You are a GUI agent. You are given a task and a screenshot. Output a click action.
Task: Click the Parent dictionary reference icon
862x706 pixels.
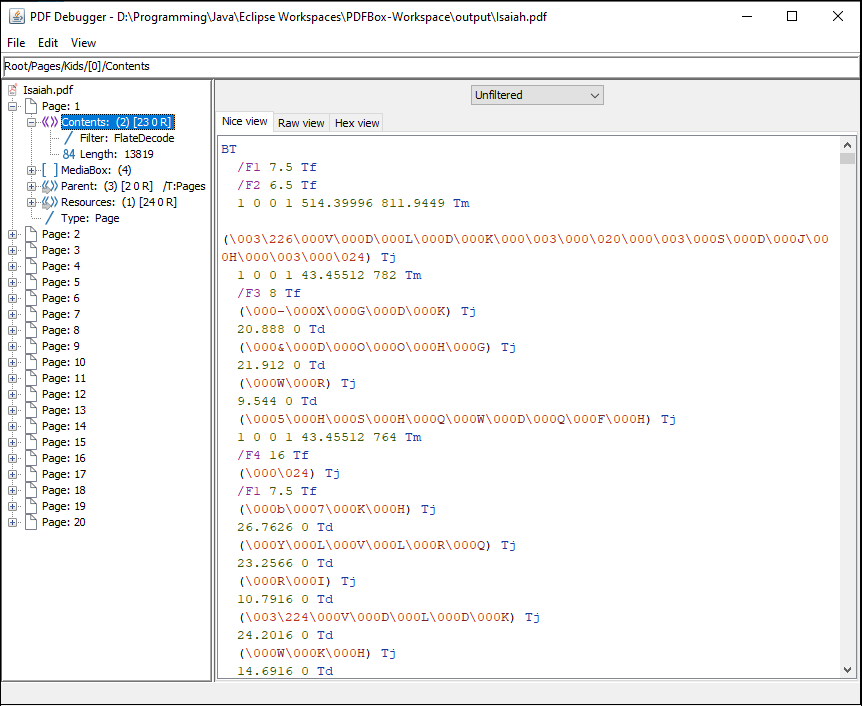pyautogui.click(x=49, y=186)
